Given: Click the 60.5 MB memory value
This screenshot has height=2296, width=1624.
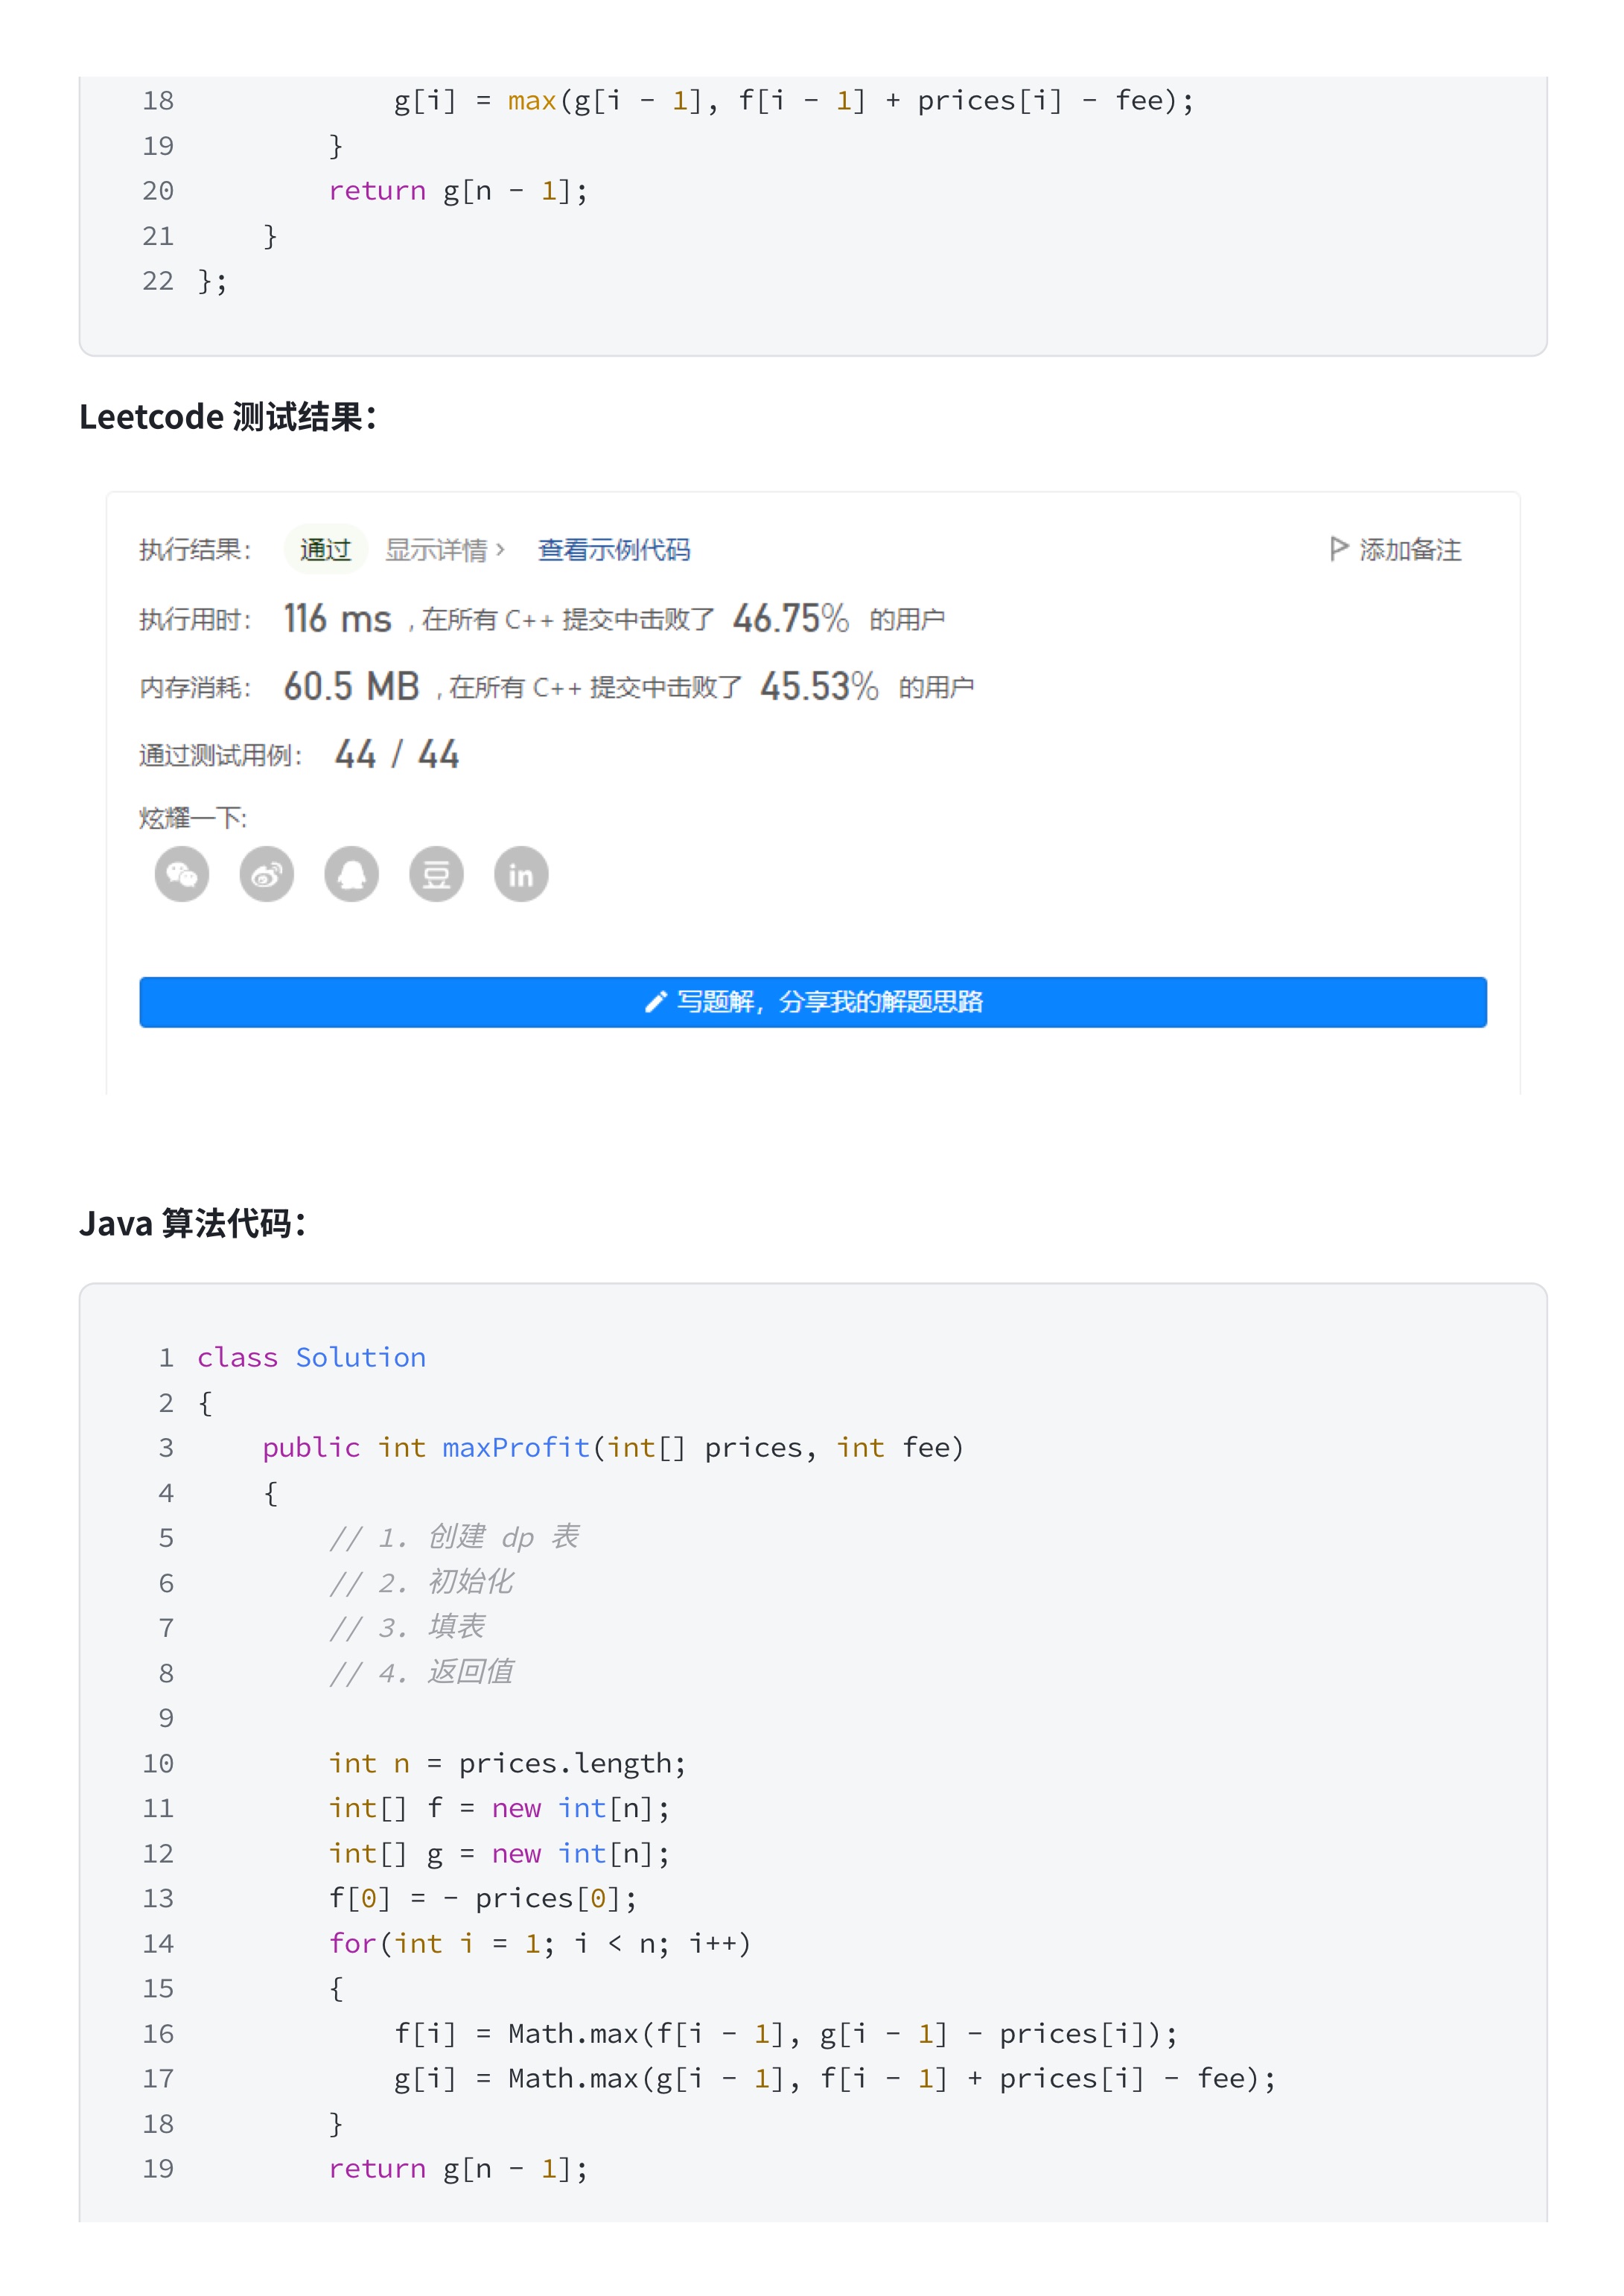Looking at the screenshot, I should click(351, 687).
